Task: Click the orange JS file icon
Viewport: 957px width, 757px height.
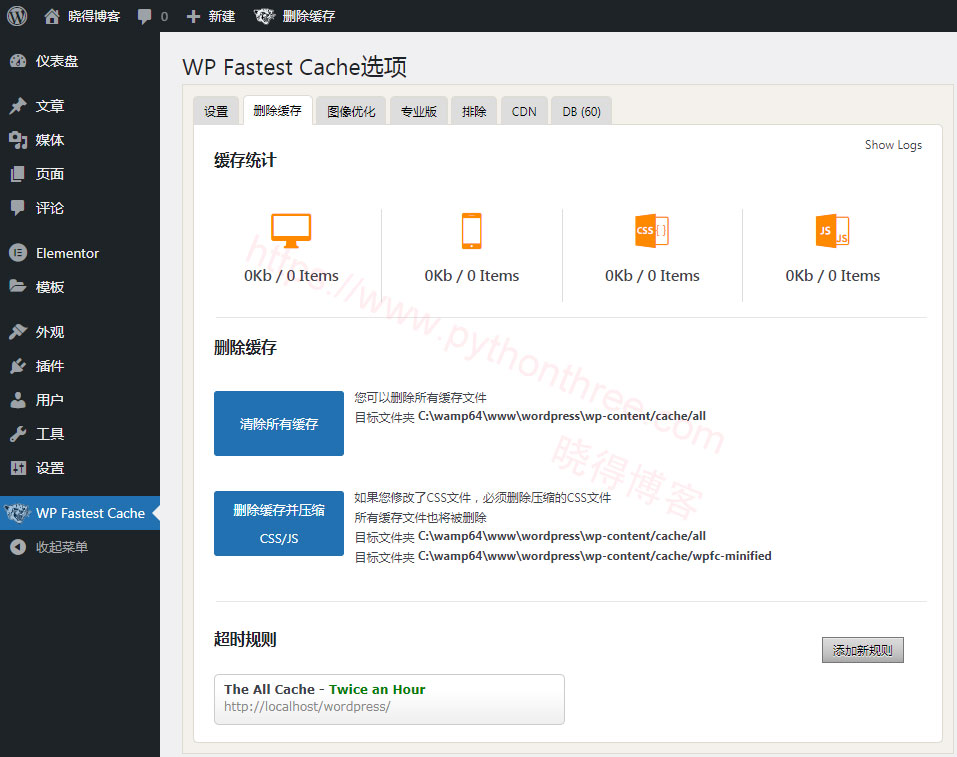Action: click(832, 231)
